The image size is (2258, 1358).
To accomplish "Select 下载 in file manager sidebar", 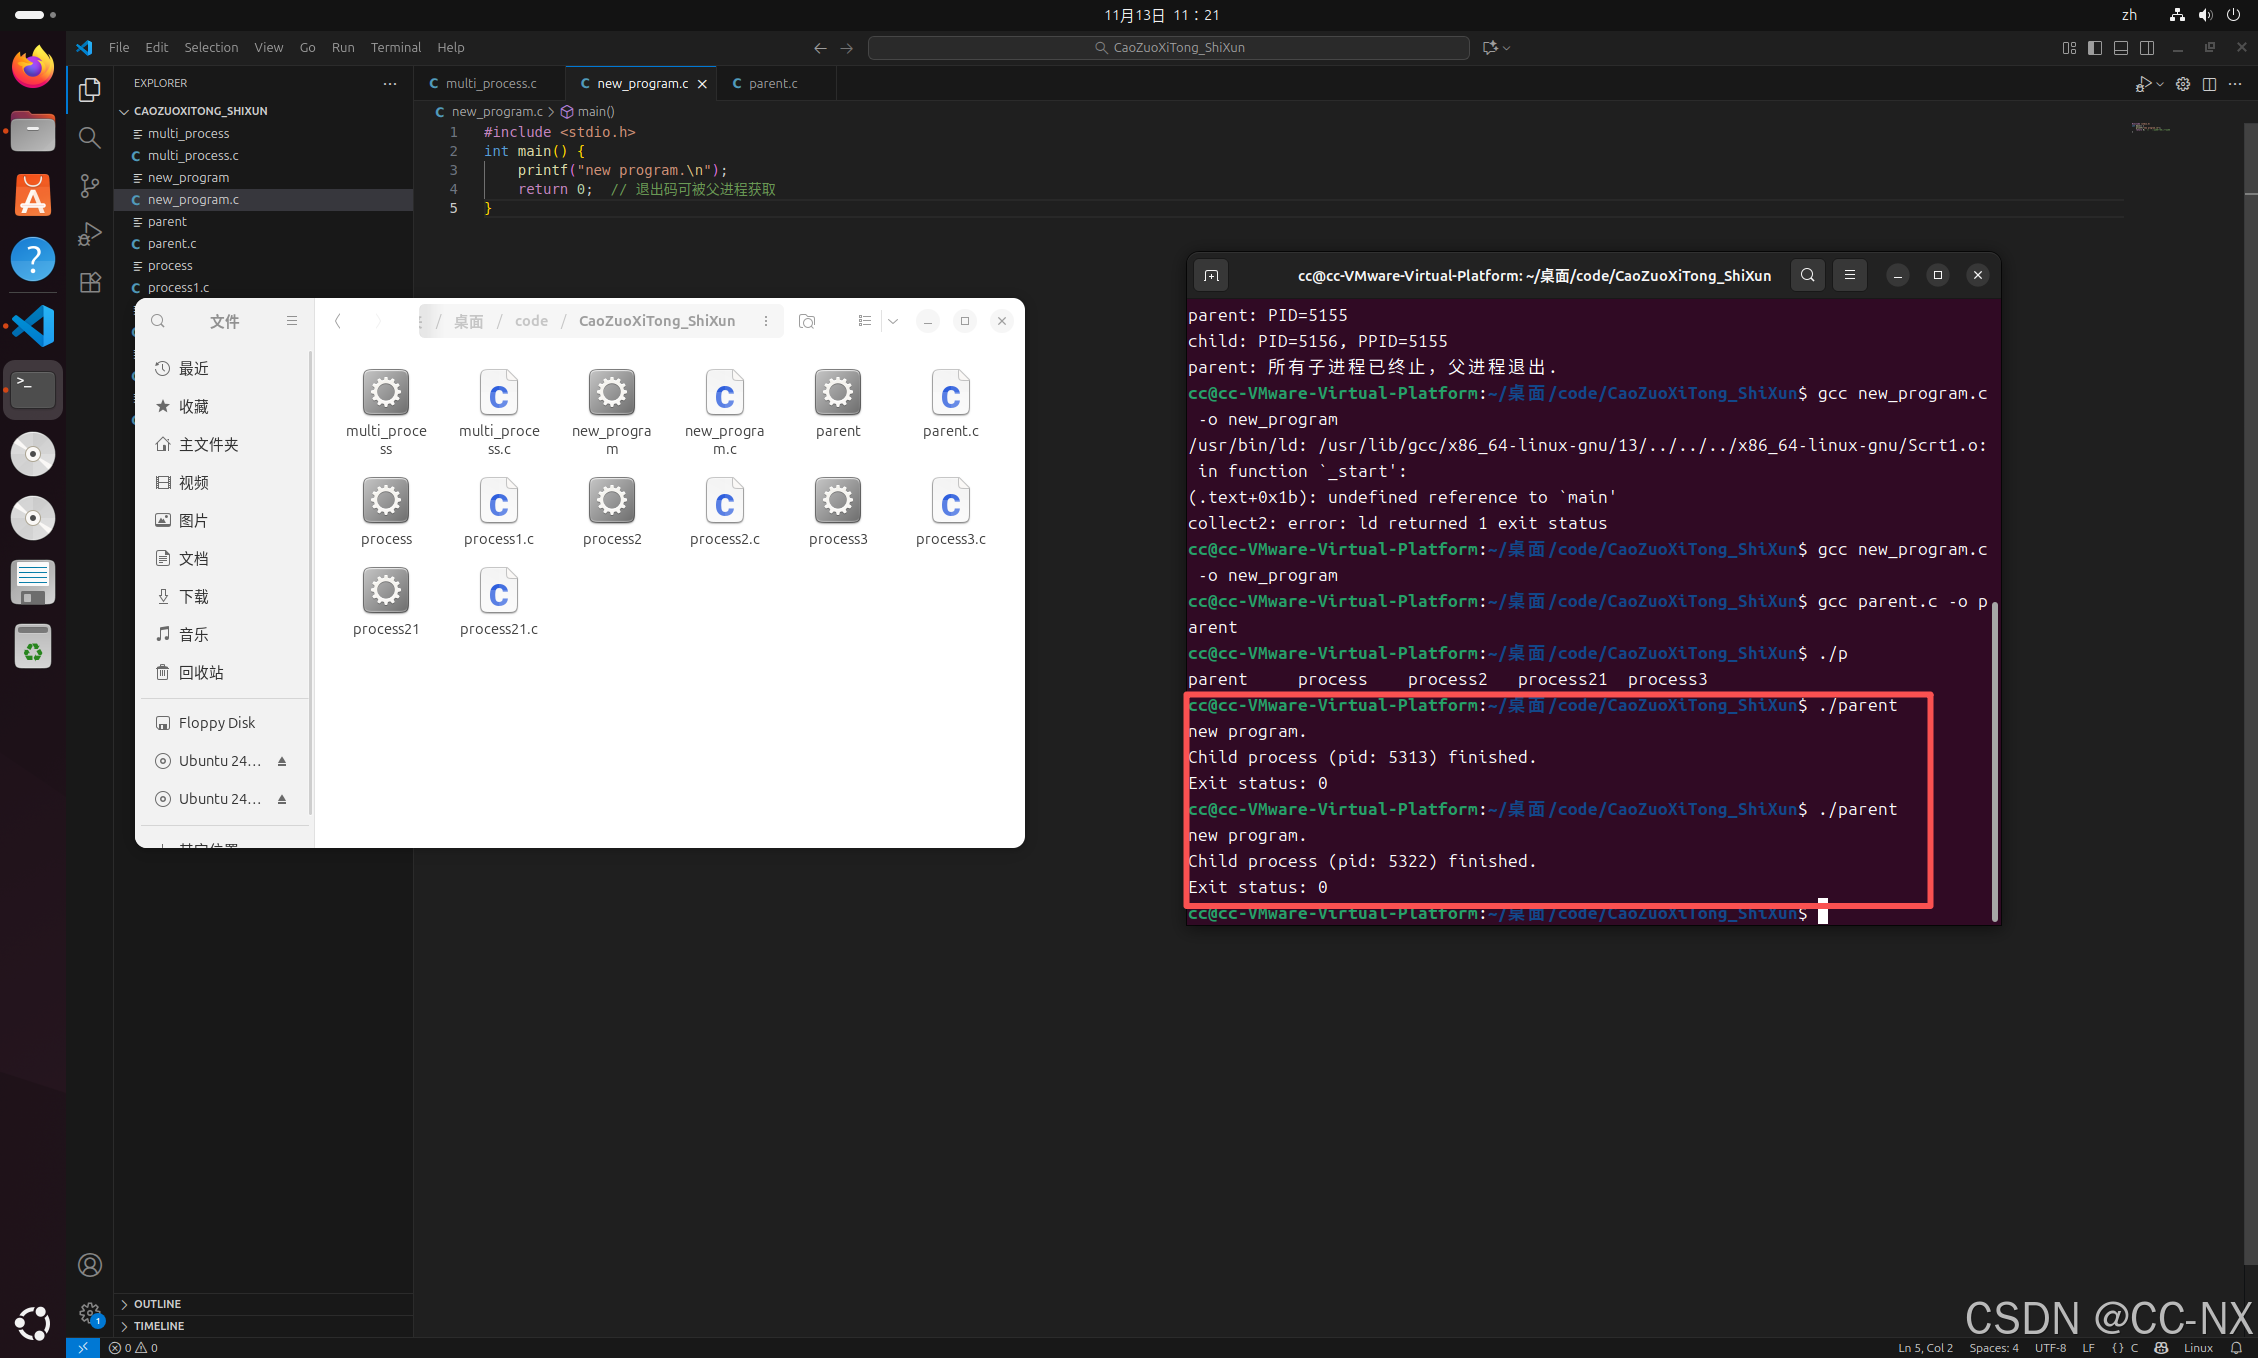I will click(x=194, y=597).
